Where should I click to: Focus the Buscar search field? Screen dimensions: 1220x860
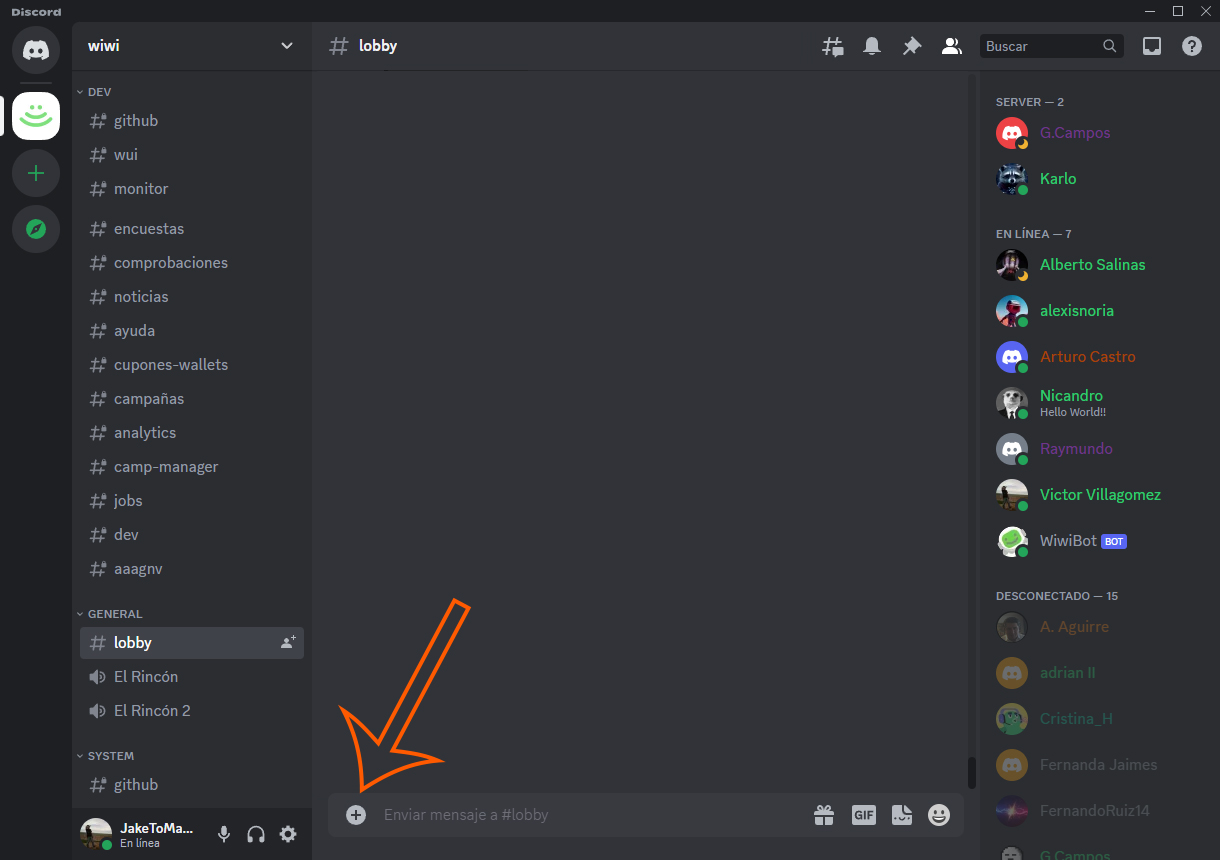(x=1052, y=46)
